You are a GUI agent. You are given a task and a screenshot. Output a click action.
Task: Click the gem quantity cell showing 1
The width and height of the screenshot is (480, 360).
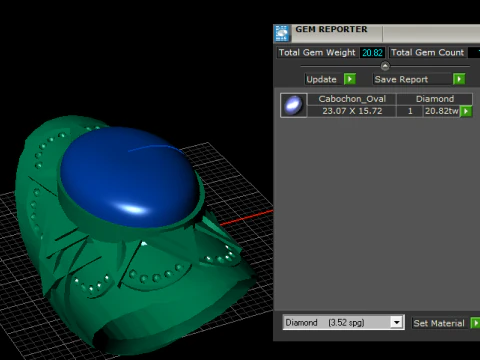click(410, 111)
